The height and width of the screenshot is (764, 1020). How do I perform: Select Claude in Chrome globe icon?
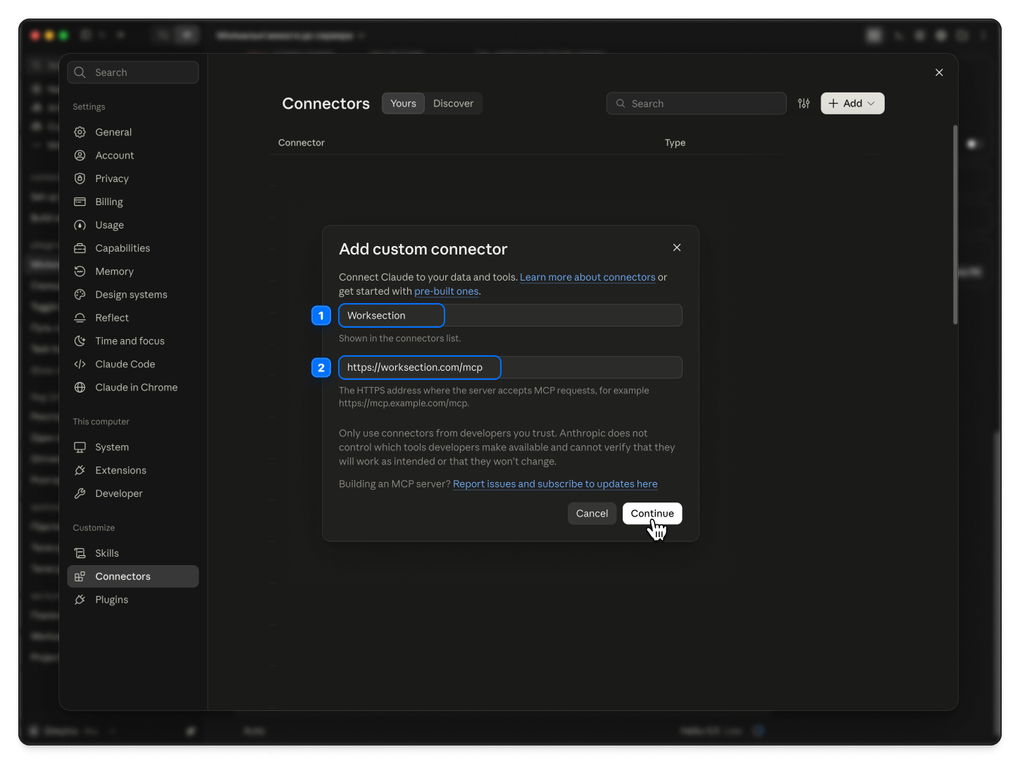(80, 387)
